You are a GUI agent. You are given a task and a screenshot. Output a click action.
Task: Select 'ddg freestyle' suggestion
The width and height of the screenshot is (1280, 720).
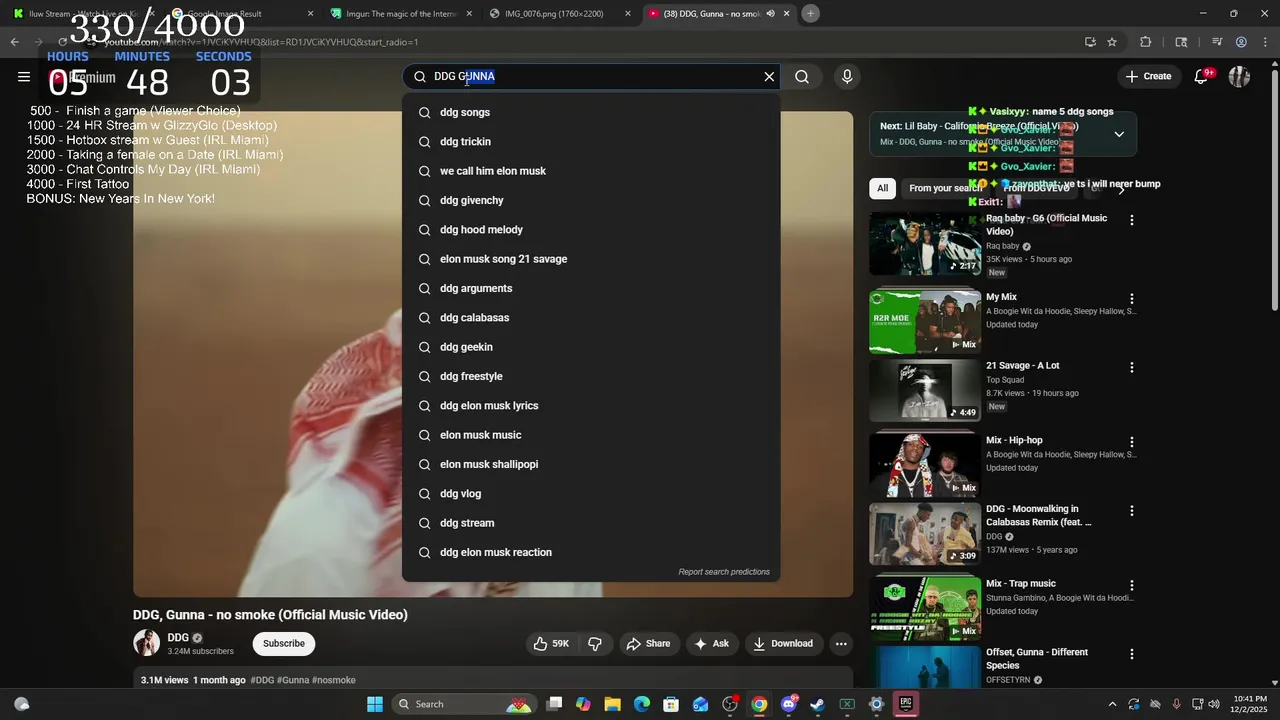pos(591,376)
